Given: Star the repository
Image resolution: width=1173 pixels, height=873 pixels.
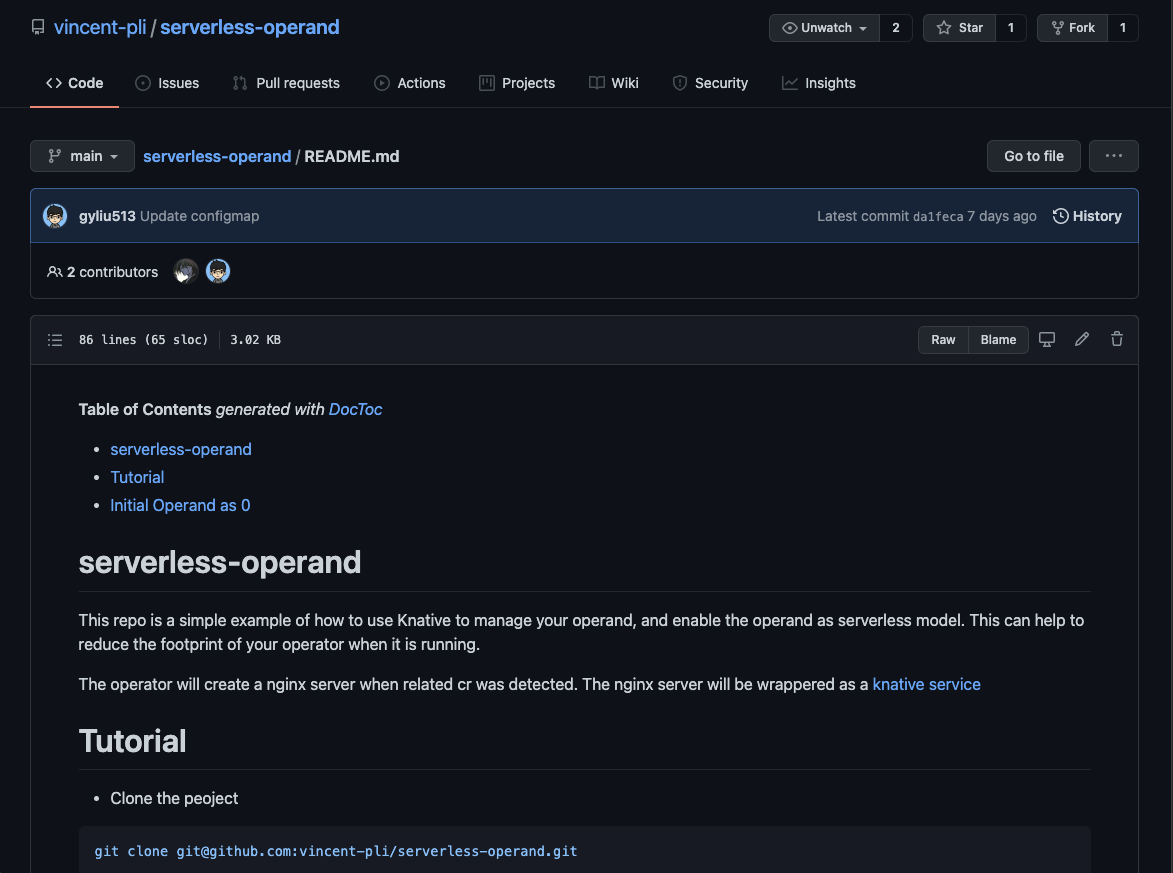Looking at the screenshot, I should tap(960, 28).
